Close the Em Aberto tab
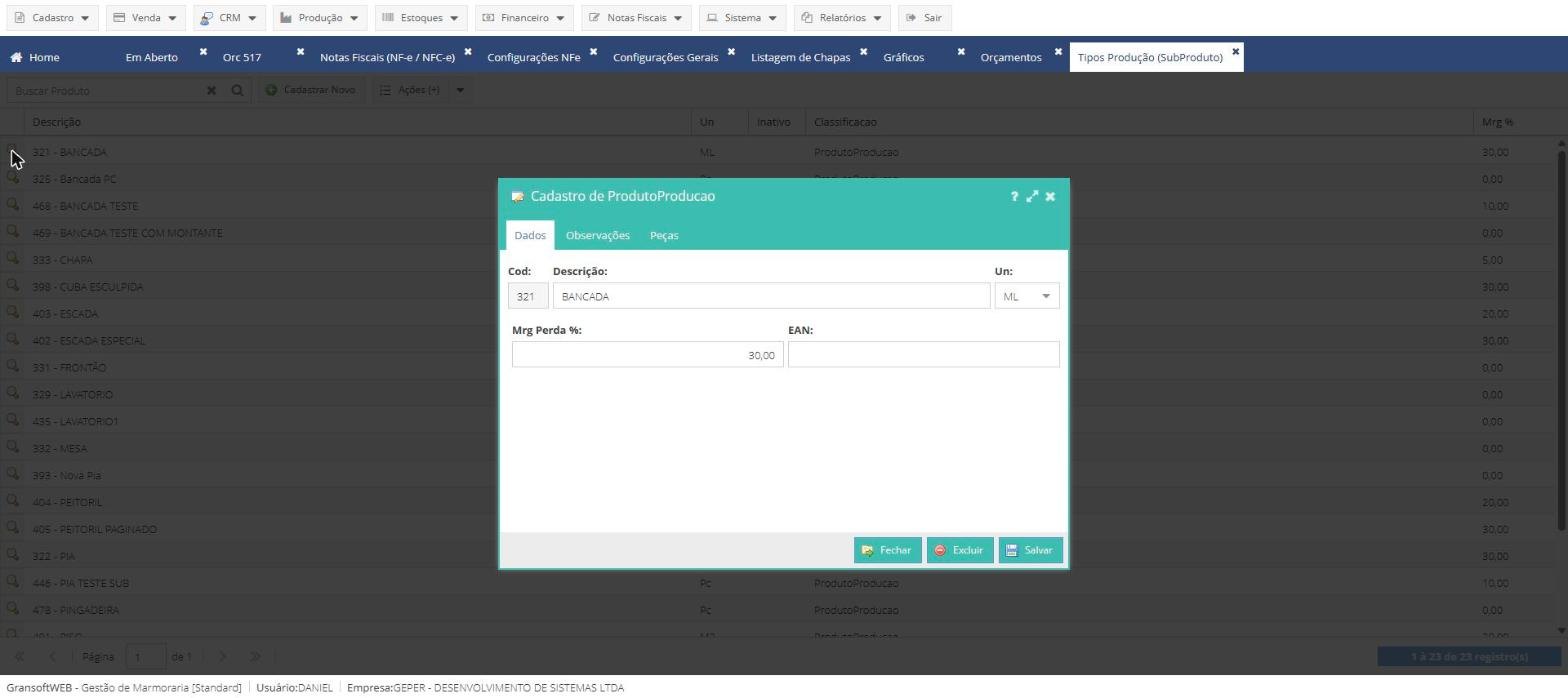The width and height of the screenshot is (1568, 698). tap(203, 51)
